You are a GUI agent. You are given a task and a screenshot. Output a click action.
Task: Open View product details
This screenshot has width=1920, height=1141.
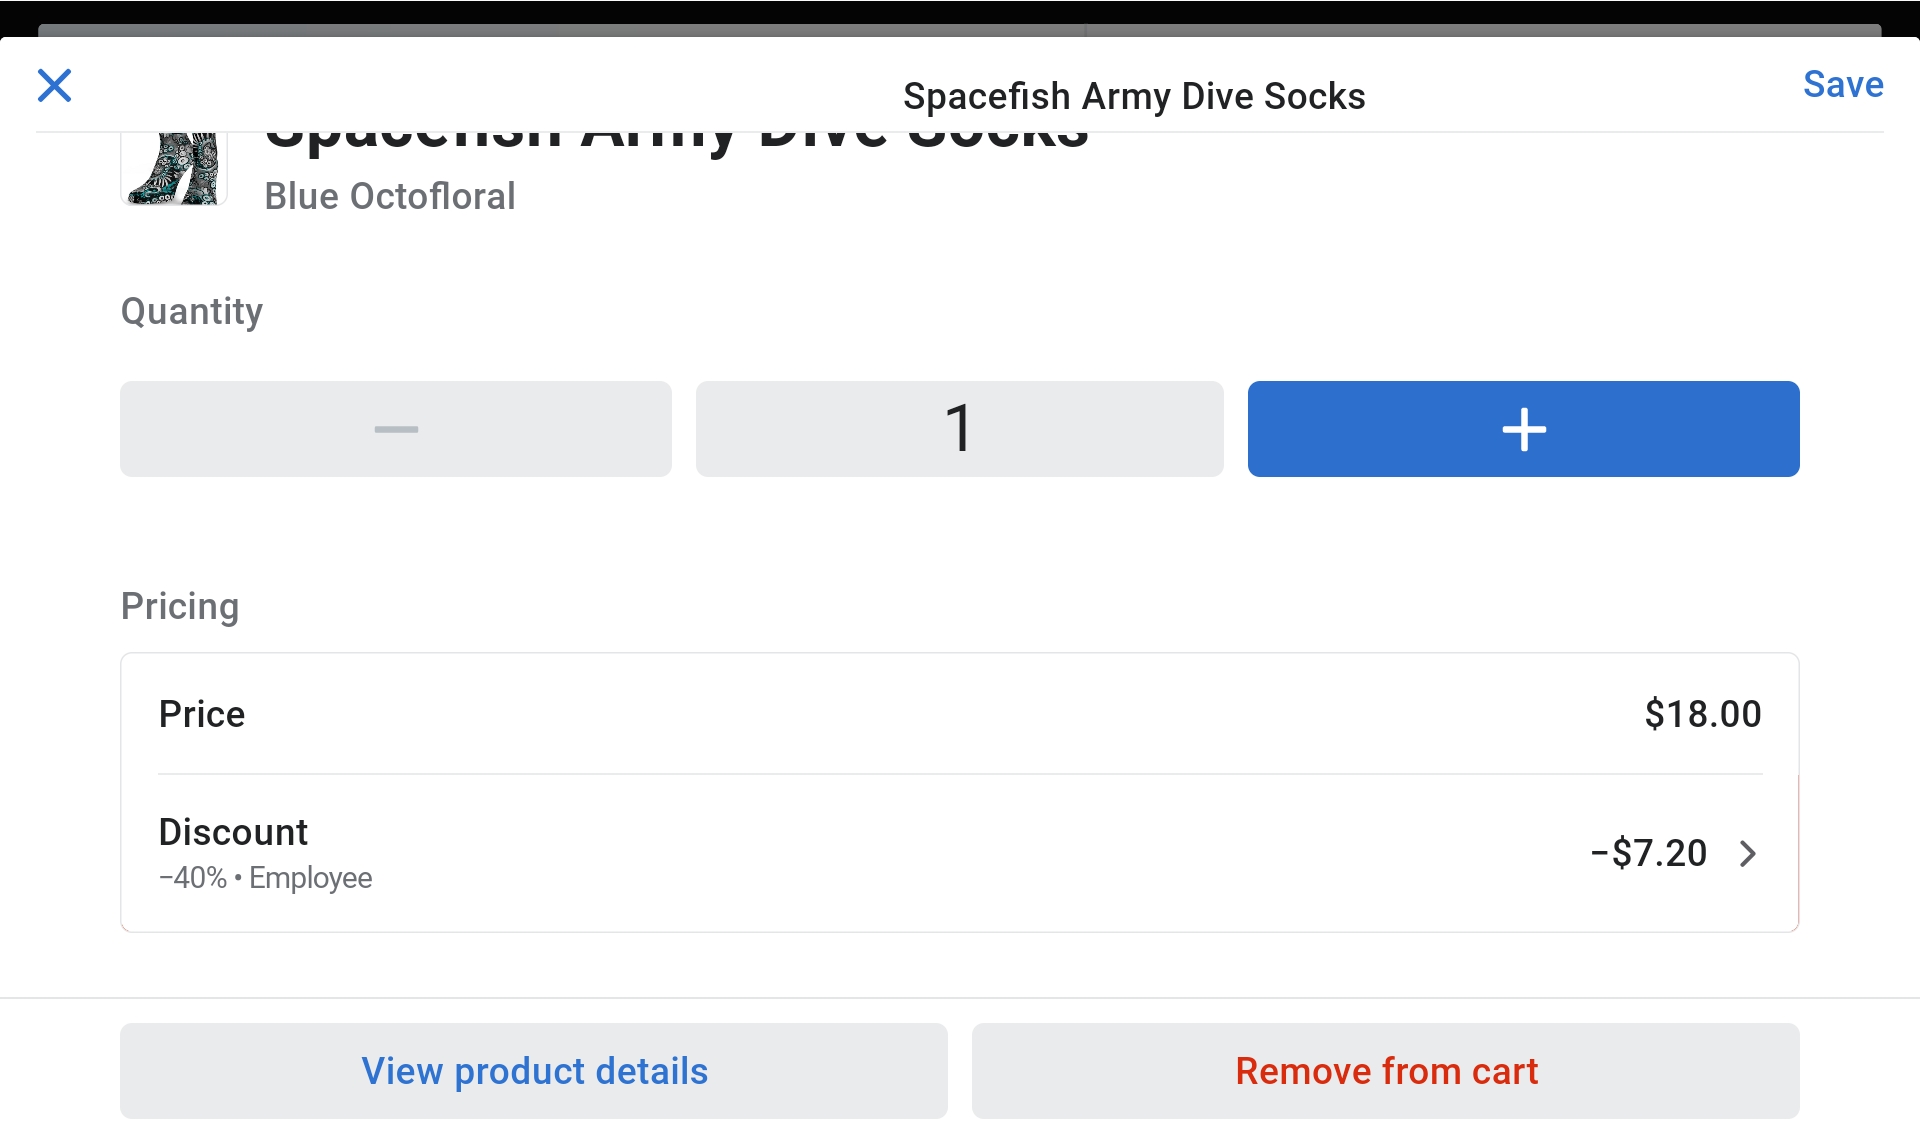click(533, 1070)
